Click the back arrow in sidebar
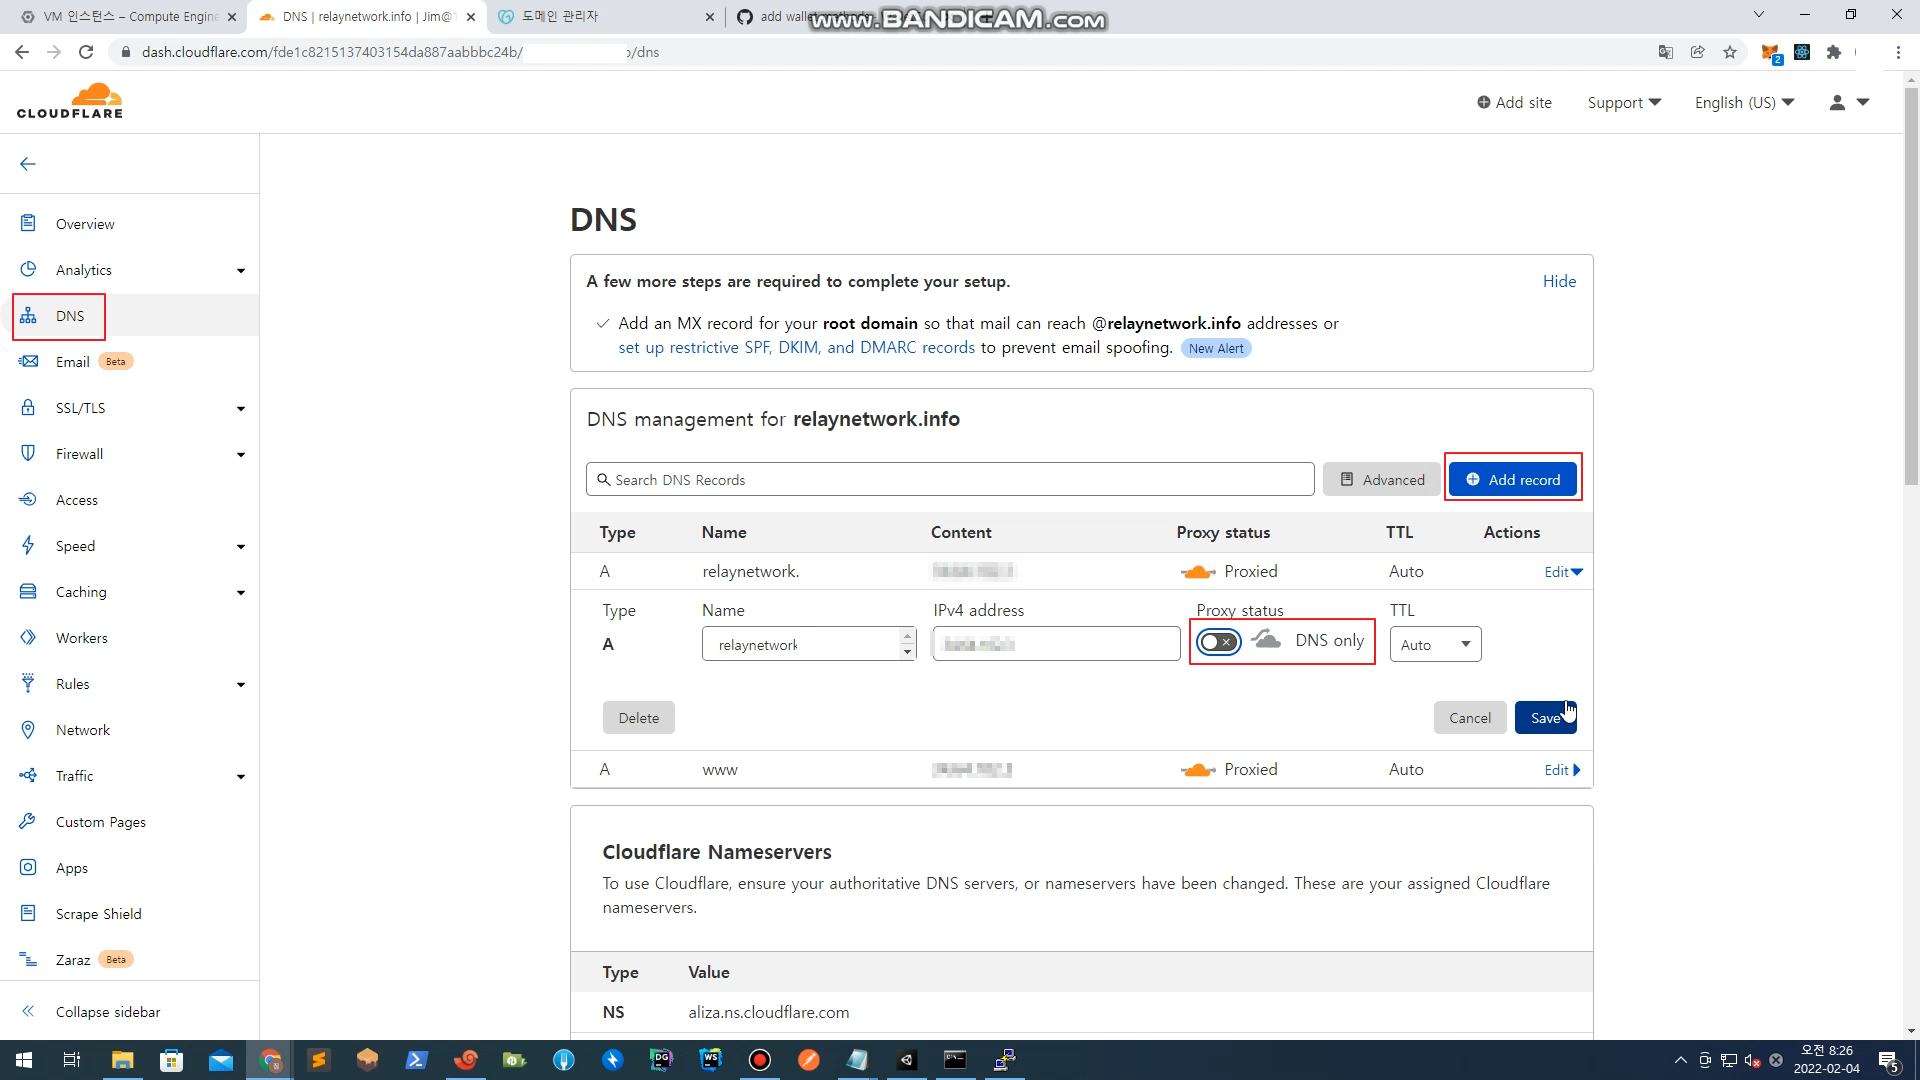Image resolution: width=1920 pixels, height=1080 pixels. click(28, 164)
